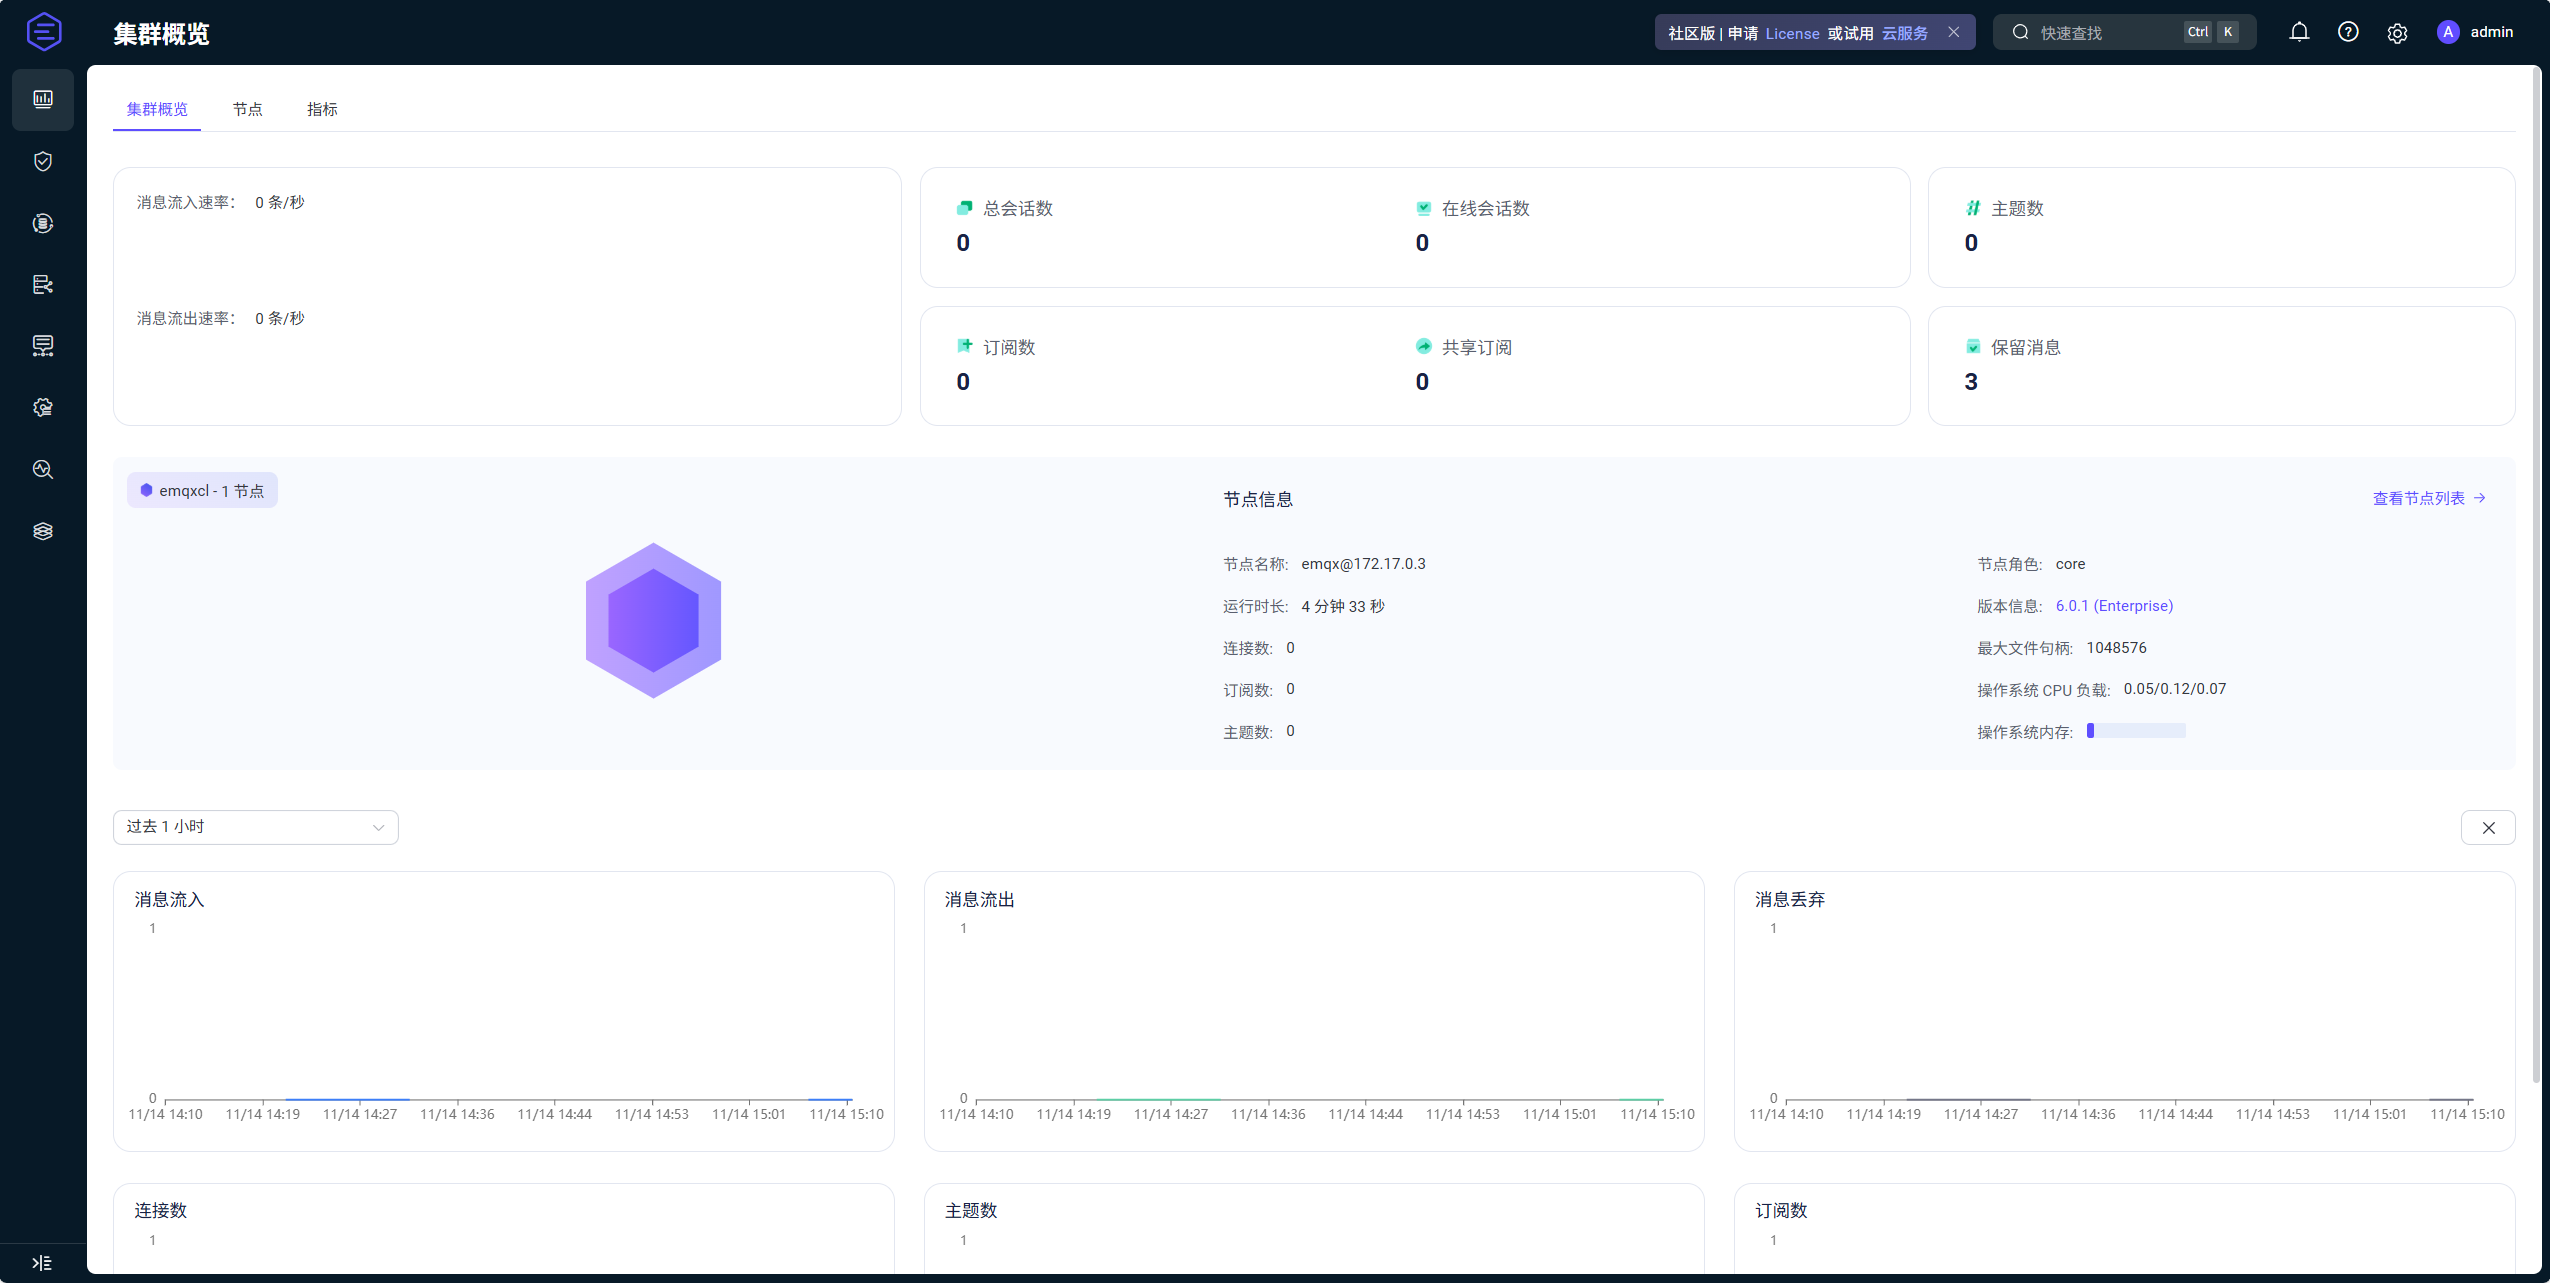Viewport: 2550px width, 1283px height.
Task: Open the management settings gear sidebar icon
Action: click(43, 408)
